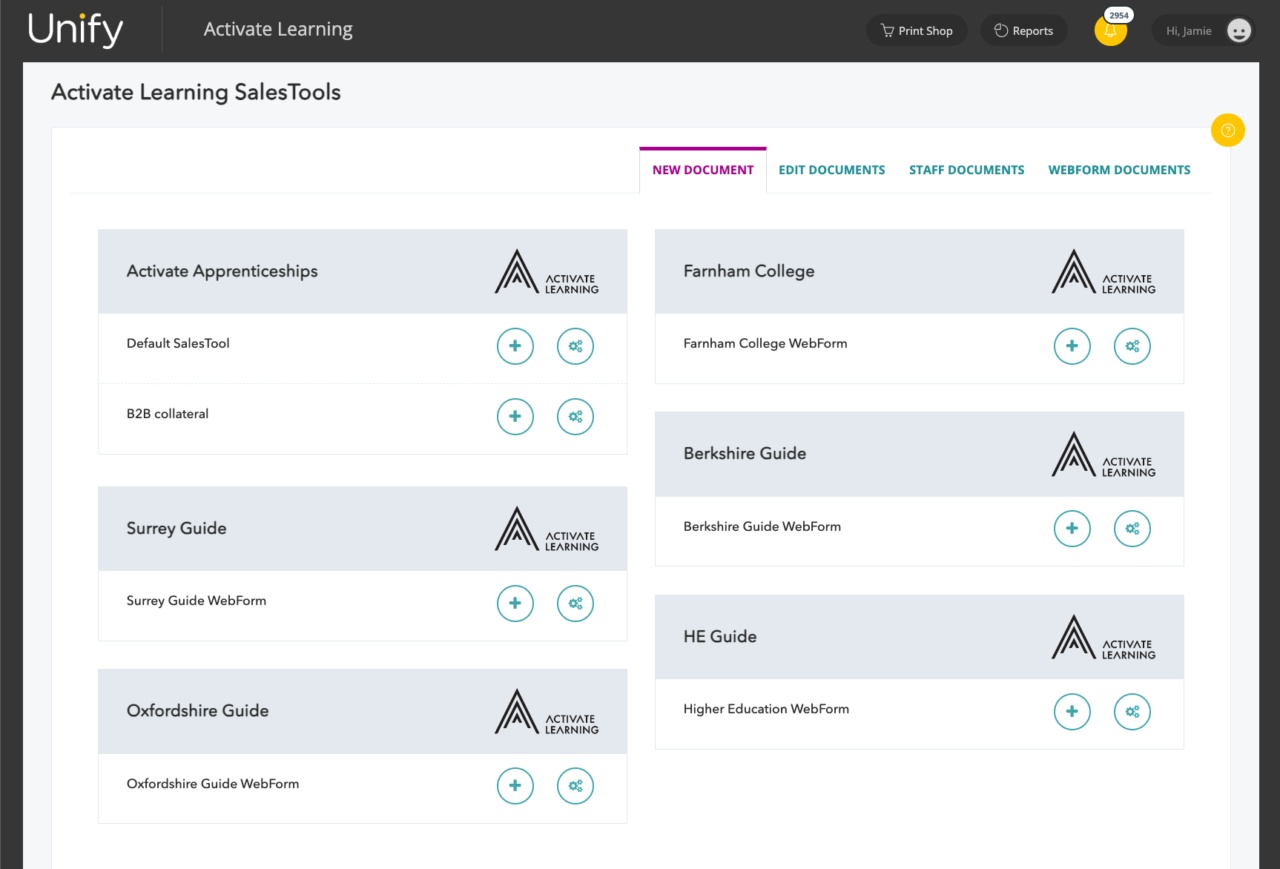Image resolution: width=1280 pixels, height=869 pixels.
Task: Add a new Oxfordshire Guide WebForm document
Action: [x=515, y=786]
